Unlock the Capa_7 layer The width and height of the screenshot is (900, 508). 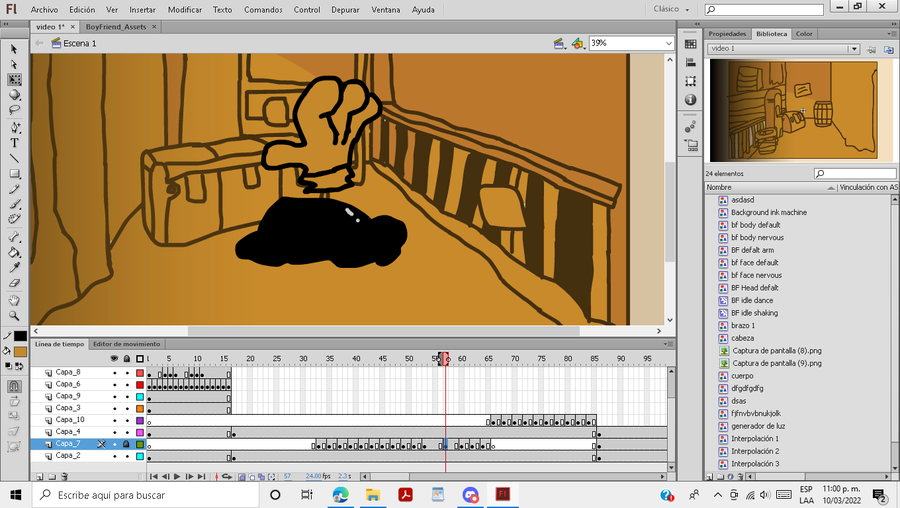coord(127,444)
